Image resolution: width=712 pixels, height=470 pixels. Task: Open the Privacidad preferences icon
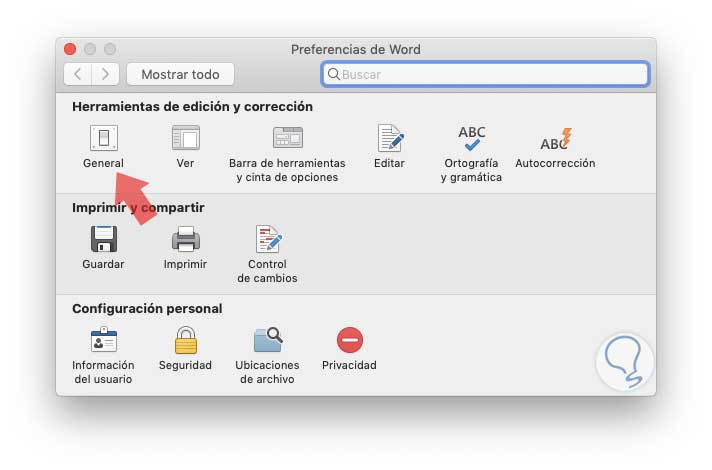tap(349, 340)
